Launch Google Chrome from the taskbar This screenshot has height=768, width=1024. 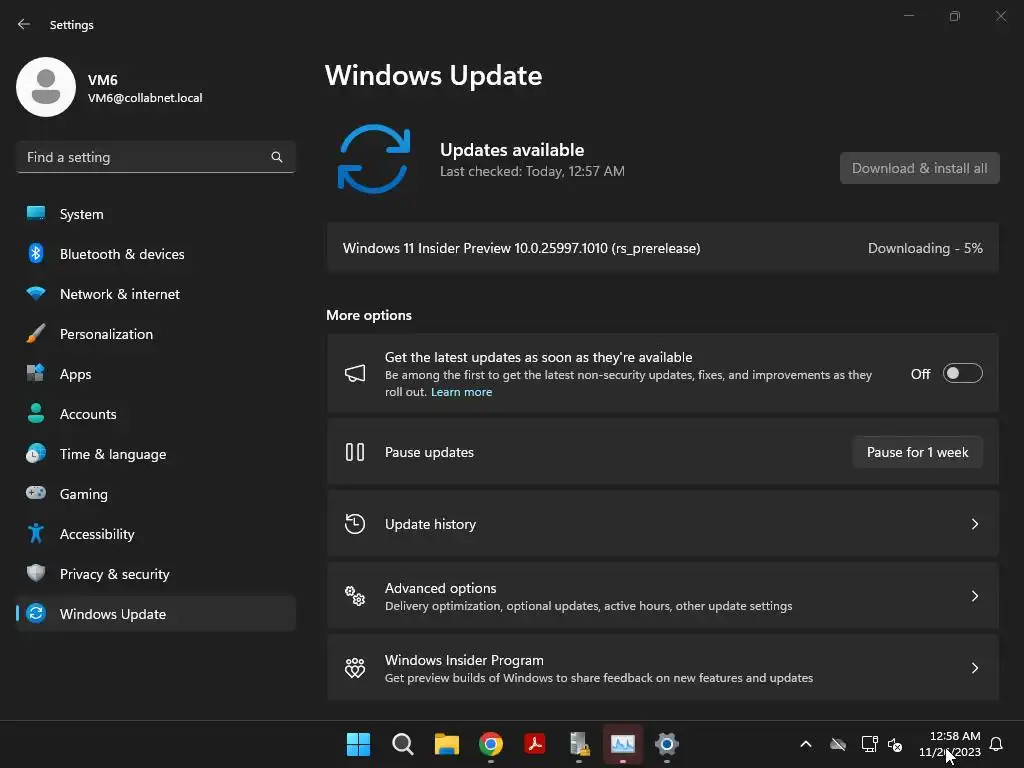pyautogui.click(x=490, y=744)
